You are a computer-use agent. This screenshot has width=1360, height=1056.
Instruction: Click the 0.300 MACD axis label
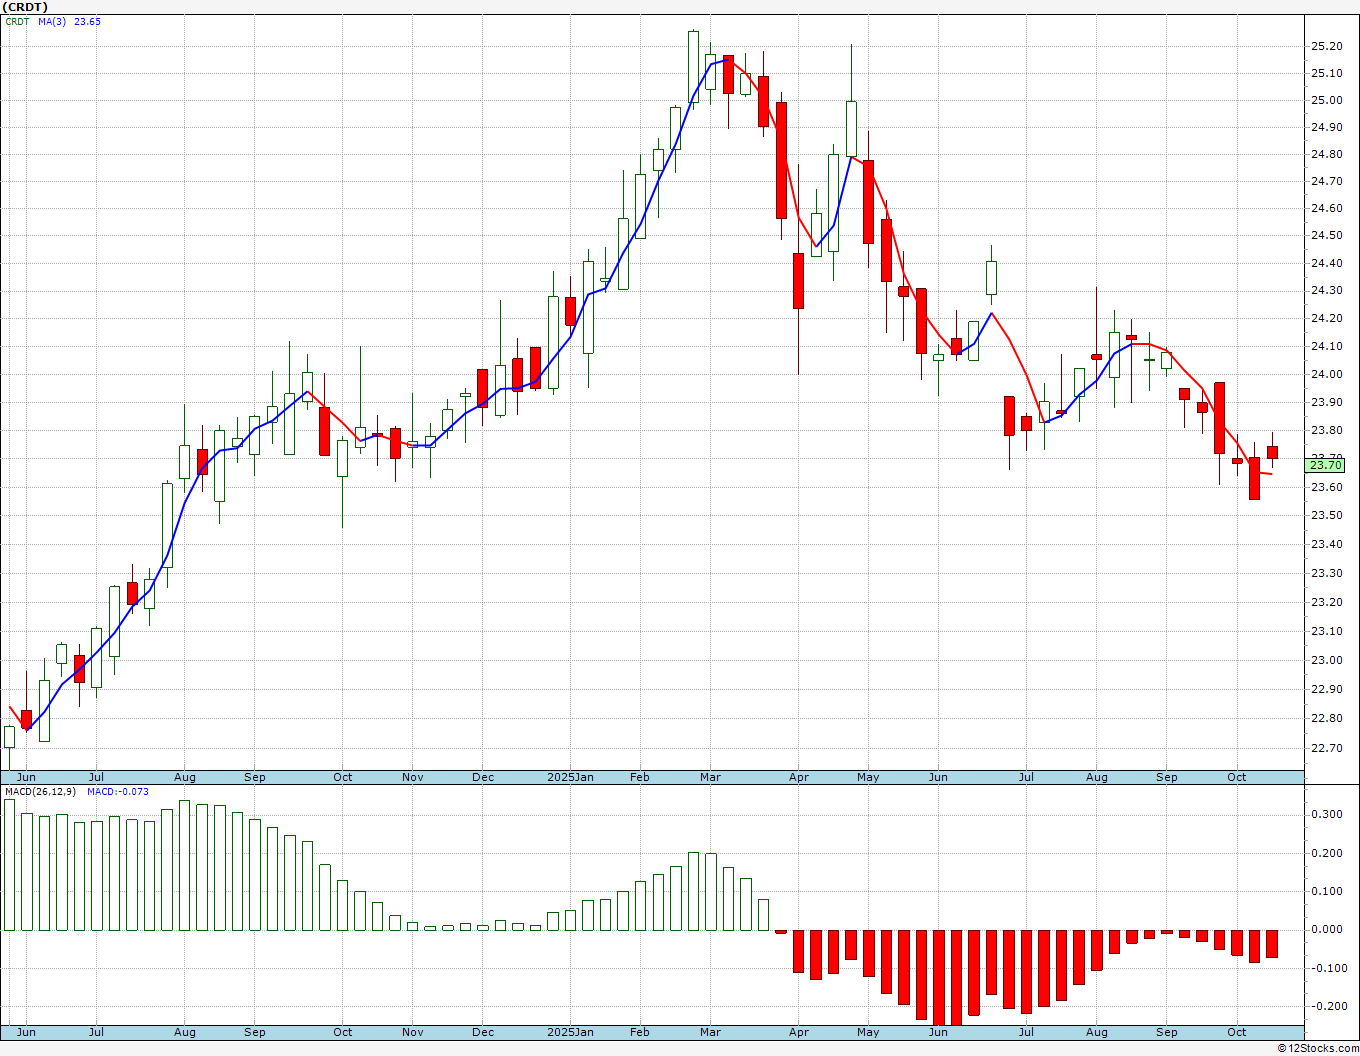[x=1326, y=815]
